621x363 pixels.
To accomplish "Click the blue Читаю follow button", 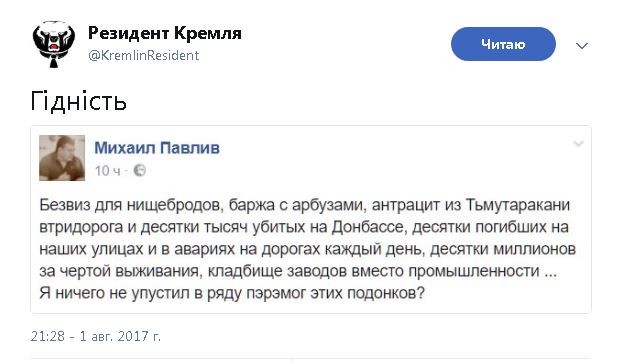I will pyautogui.click(x=503, y=44).
